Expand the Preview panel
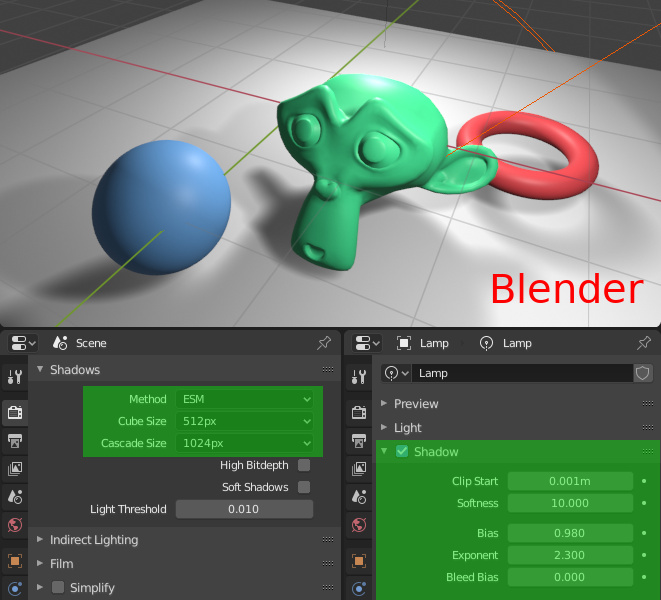This screenshot has height=600, width=661. pyautogui.click(x=384, y=404)
